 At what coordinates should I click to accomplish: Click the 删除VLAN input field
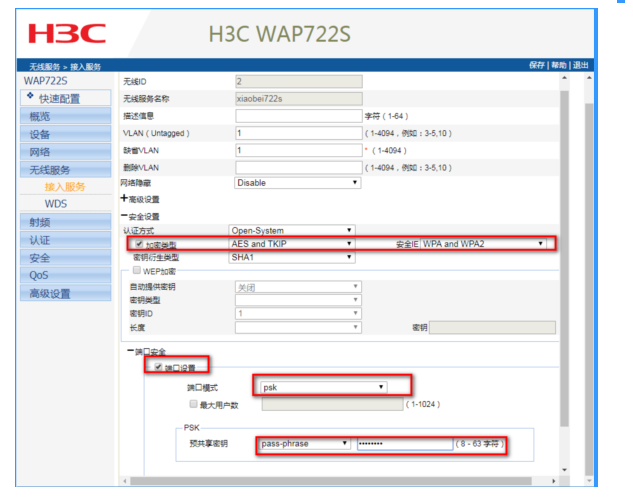299,168
